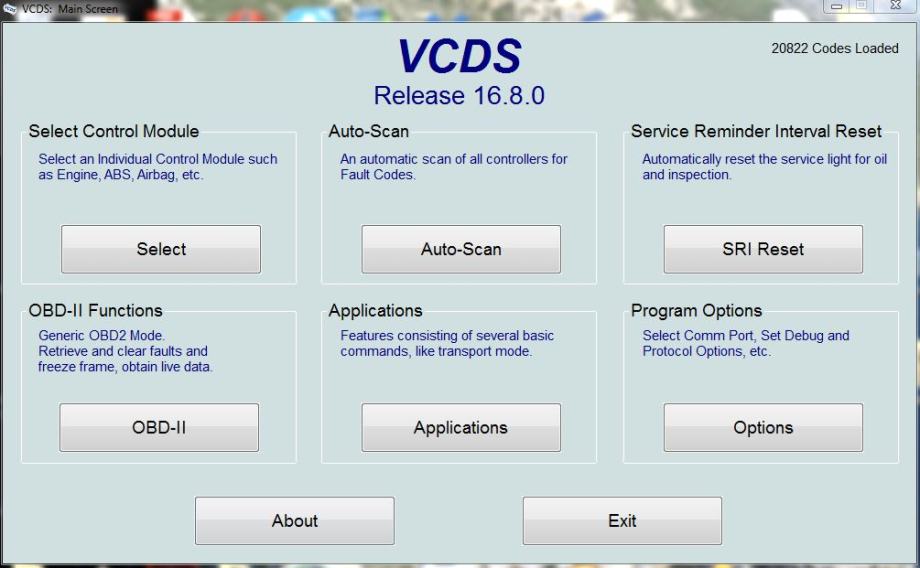Image resolution: width=920 pixels, height=568 pixels.
Task: Click the 'Generic OBD2 Mode.' description text
Action: click(102, 335)
